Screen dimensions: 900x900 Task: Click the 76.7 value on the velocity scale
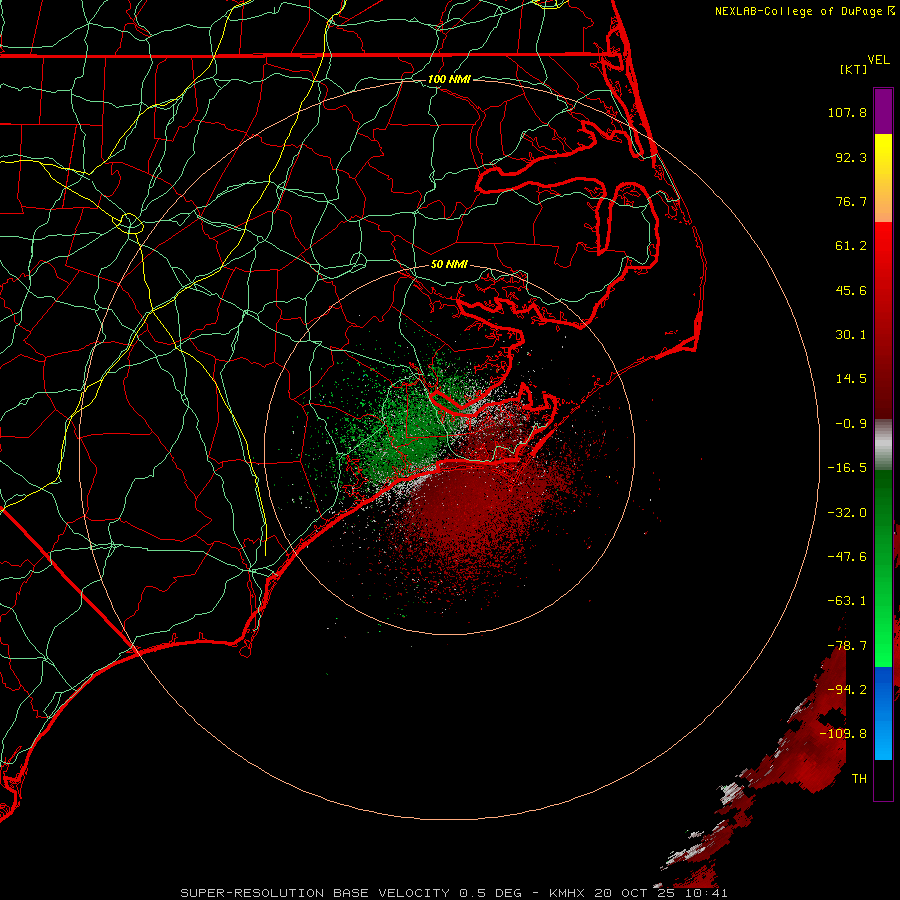(x=851, y=201)
